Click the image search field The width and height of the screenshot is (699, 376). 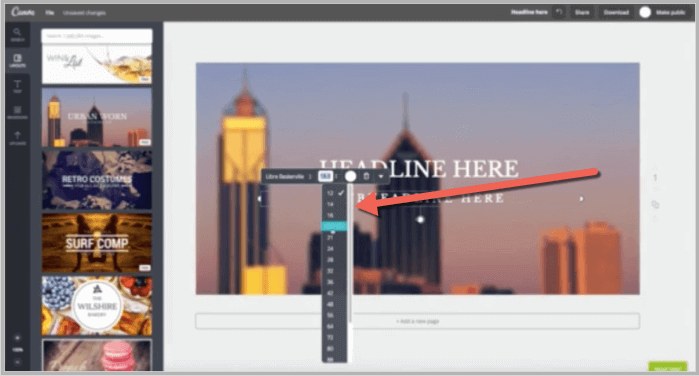click(97, 36)
